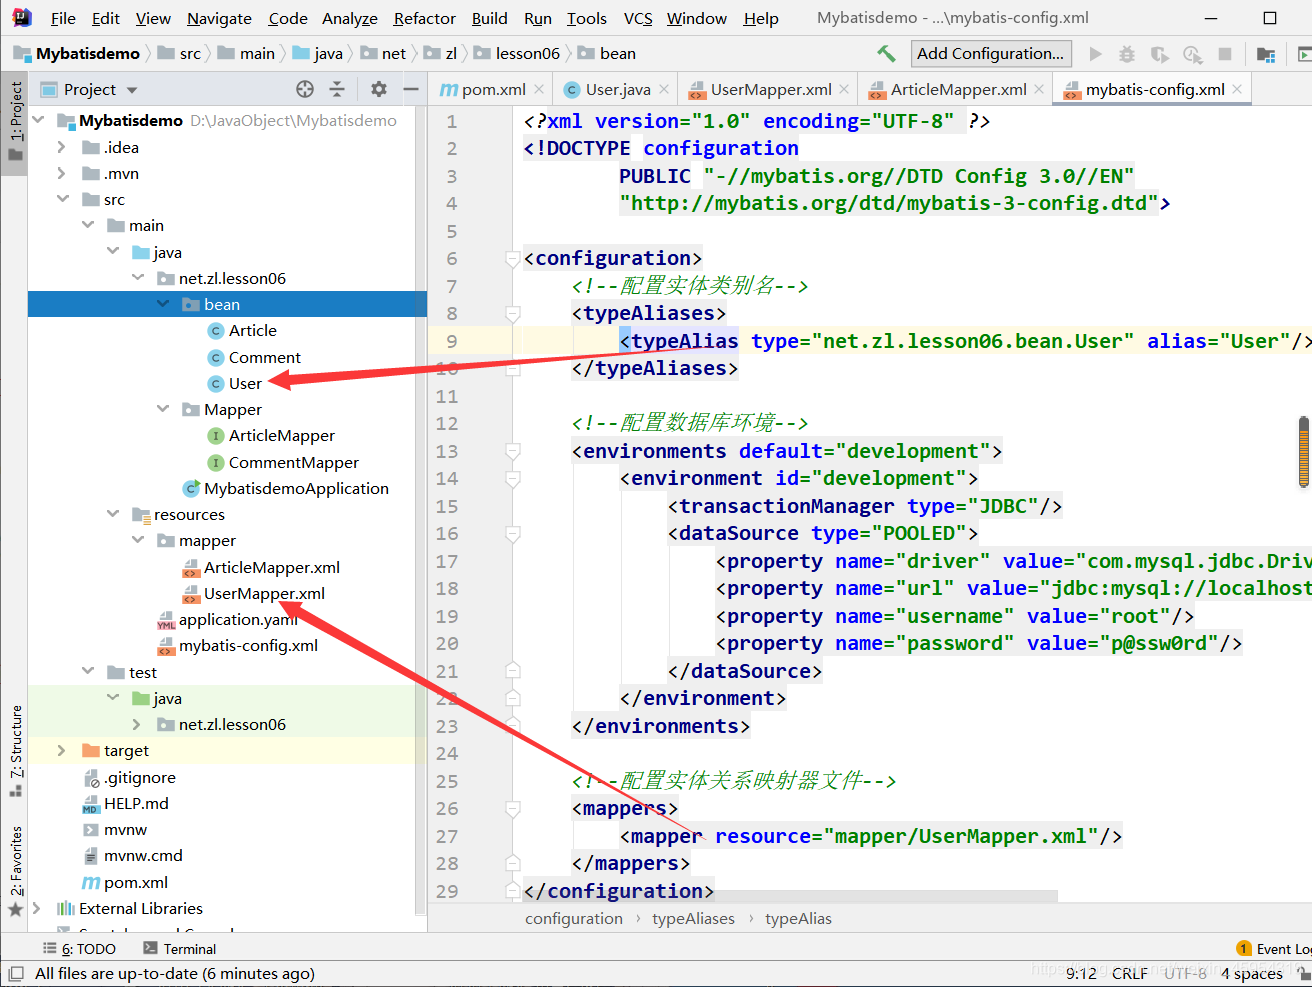
Task: Close the User.java editor tab
Action: [664, 89]
